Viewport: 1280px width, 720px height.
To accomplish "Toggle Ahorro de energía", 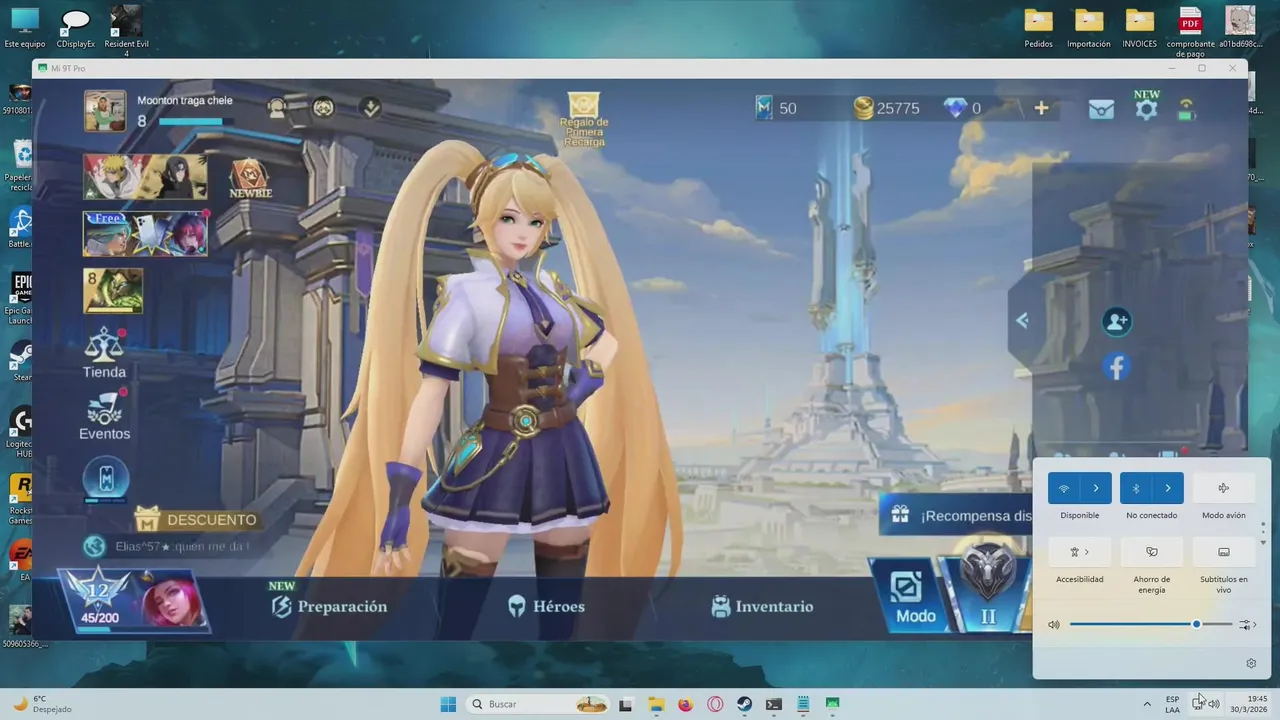I will point(1152,552).
